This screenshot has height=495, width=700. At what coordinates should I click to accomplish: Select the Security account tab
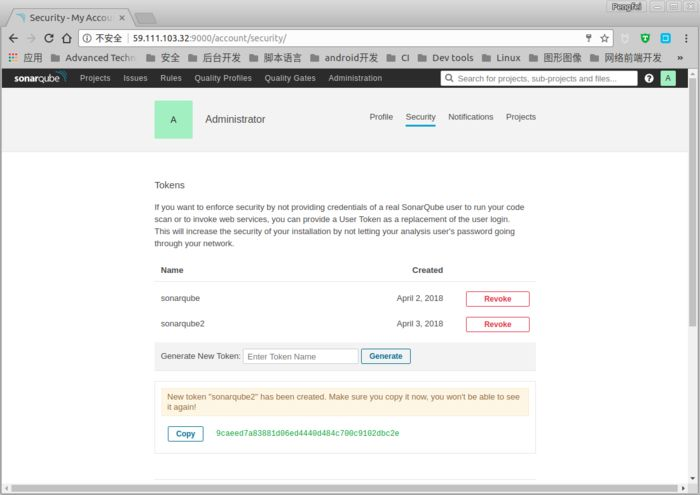(421, 117)
